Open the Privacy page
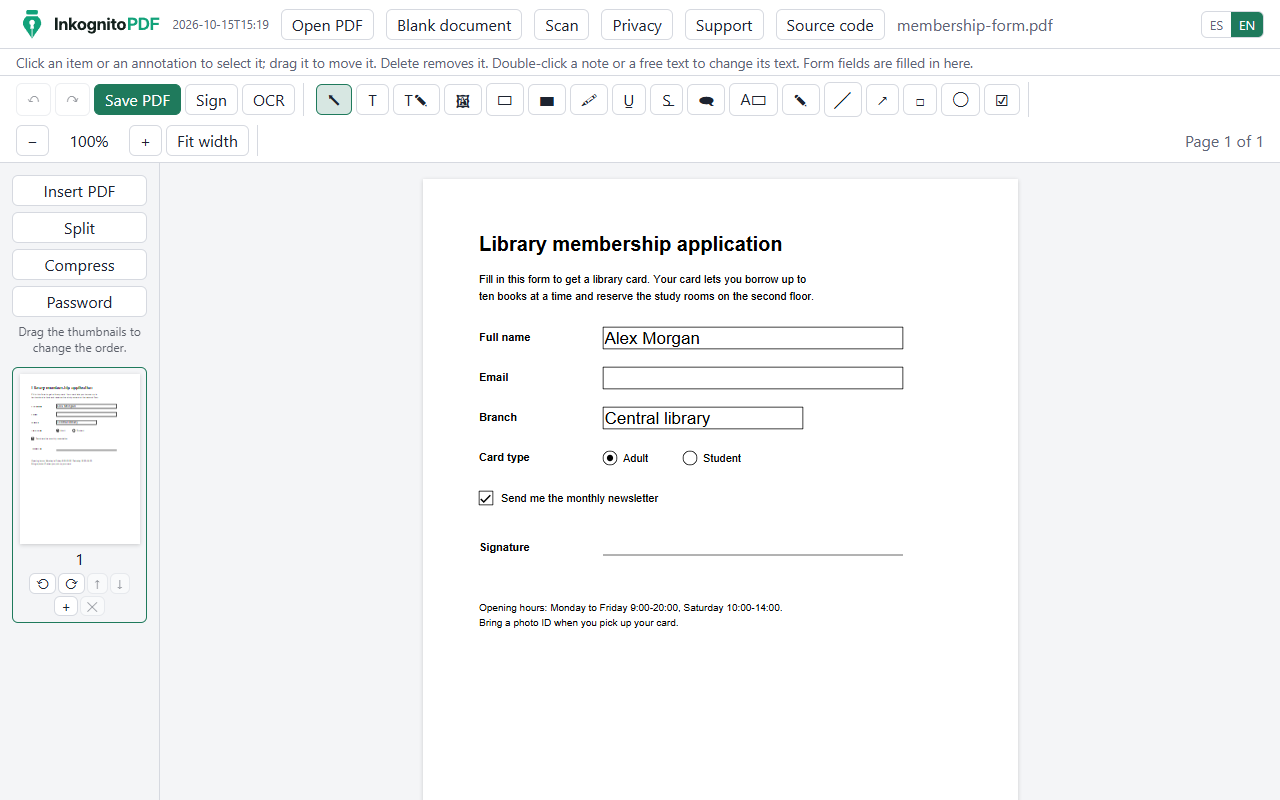The height and width of the screenshot is (800, 1280). pos(637,25)
